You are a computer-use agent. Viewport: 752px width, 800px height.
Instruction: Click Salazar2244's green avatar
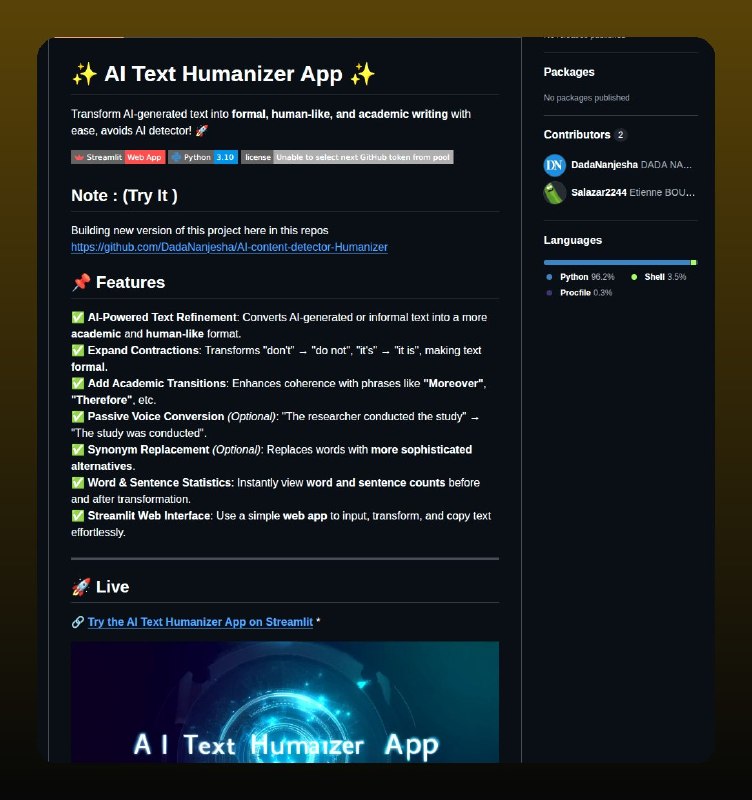[555, 193]
